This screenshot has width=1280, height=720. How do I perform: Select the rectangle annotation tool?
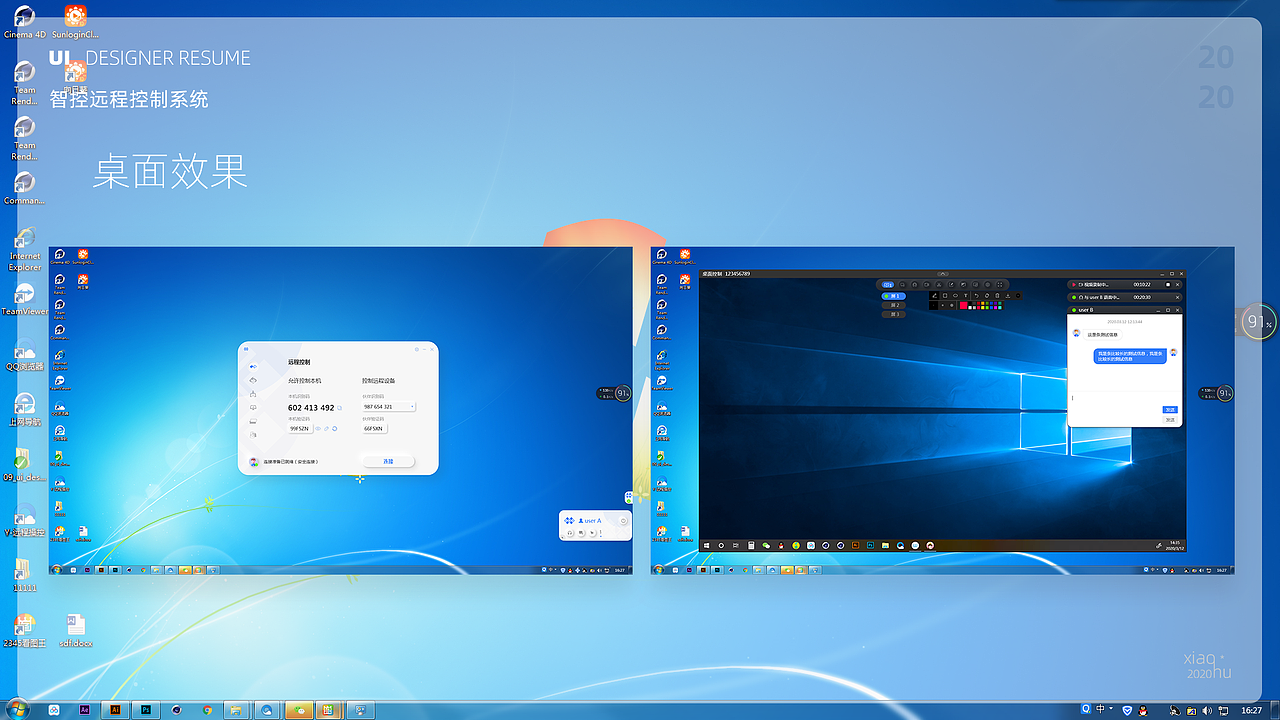(945, 296)
